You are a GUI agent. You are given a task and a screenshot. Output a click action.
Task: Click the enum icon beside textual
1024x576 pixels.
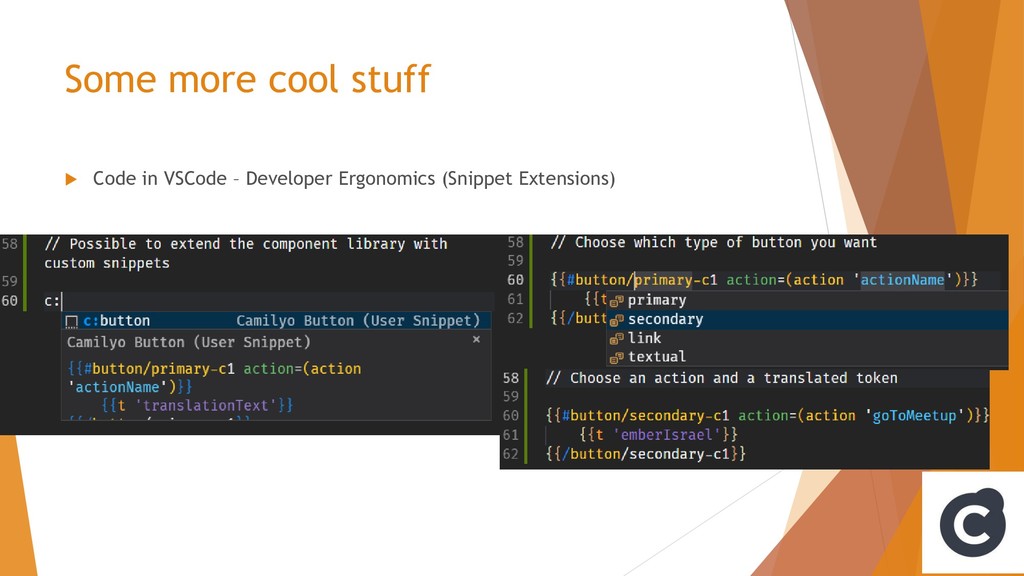point(616,358)
